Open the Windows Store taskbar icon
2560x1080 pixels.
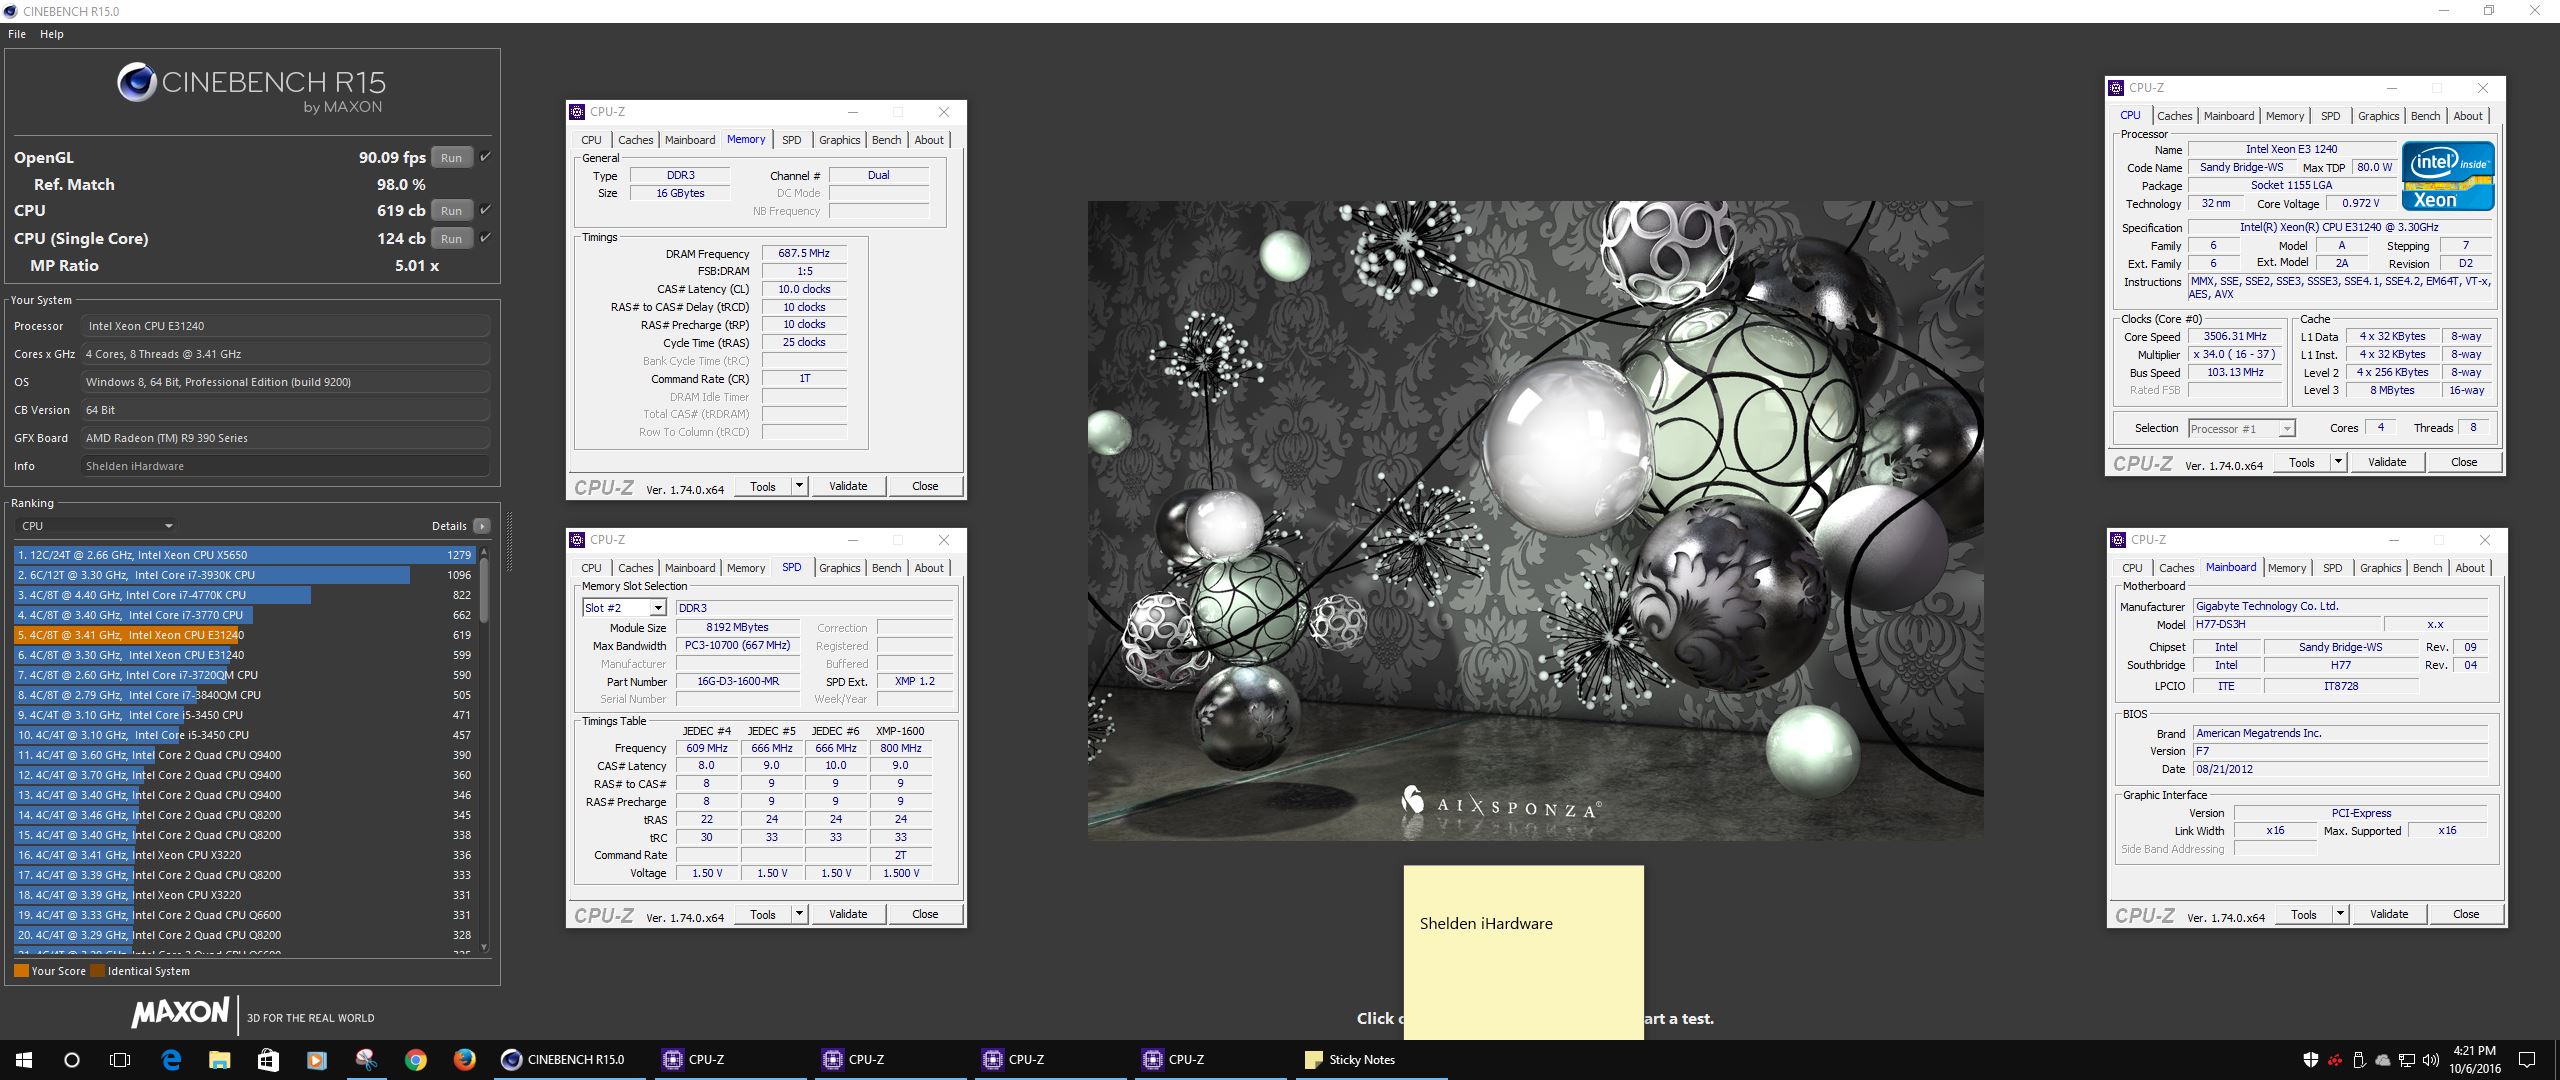[x=268, y=1060]
